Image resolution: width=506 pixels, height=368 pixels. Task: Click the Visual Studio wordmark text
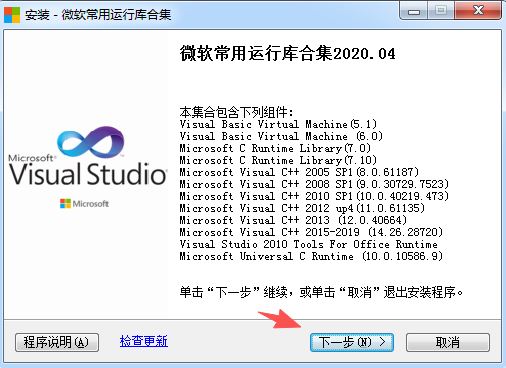pyautogui.click(x=87, y=174)
